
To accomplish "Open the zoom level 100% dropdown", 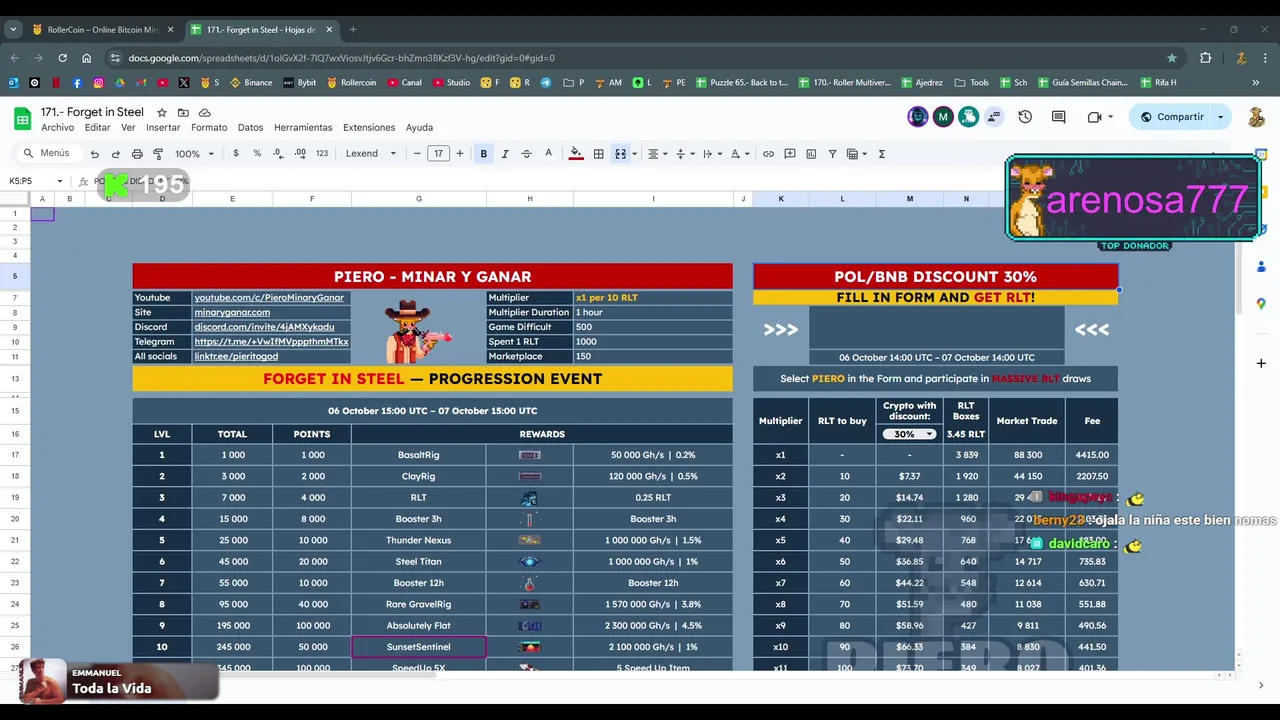I will tap(194, 154).
